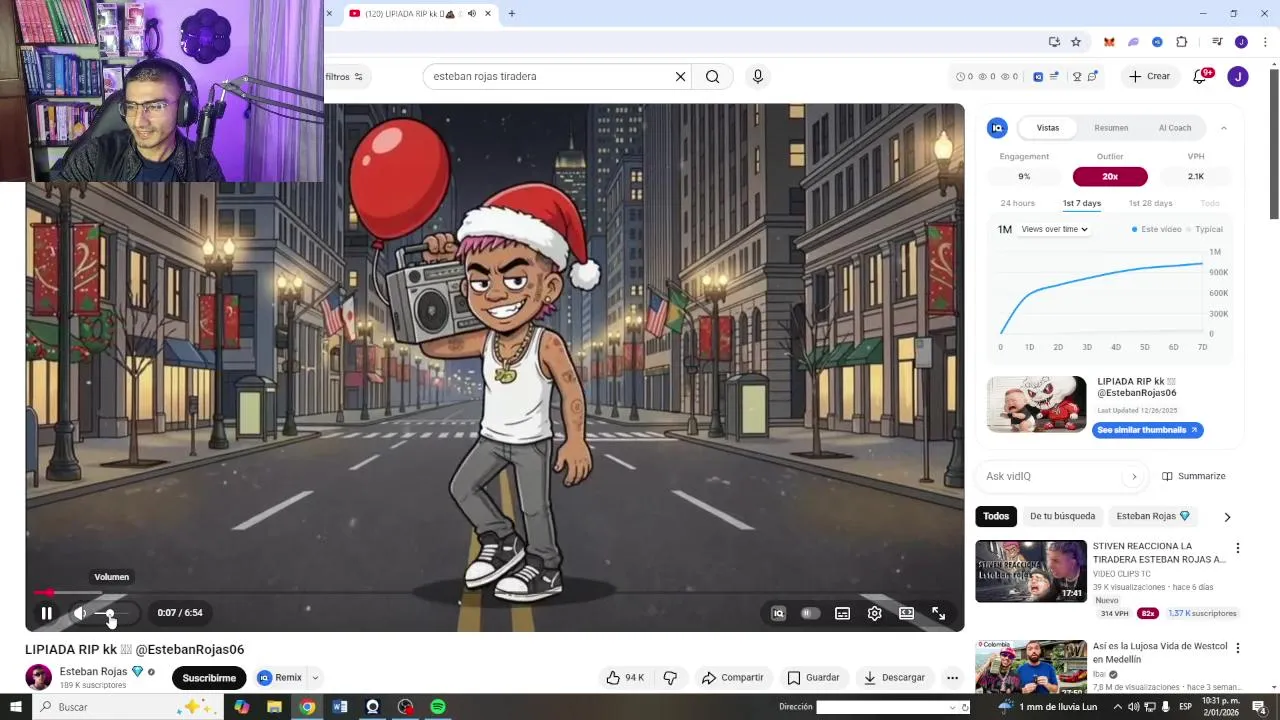Pause the video playback

(x=46, y=613)
